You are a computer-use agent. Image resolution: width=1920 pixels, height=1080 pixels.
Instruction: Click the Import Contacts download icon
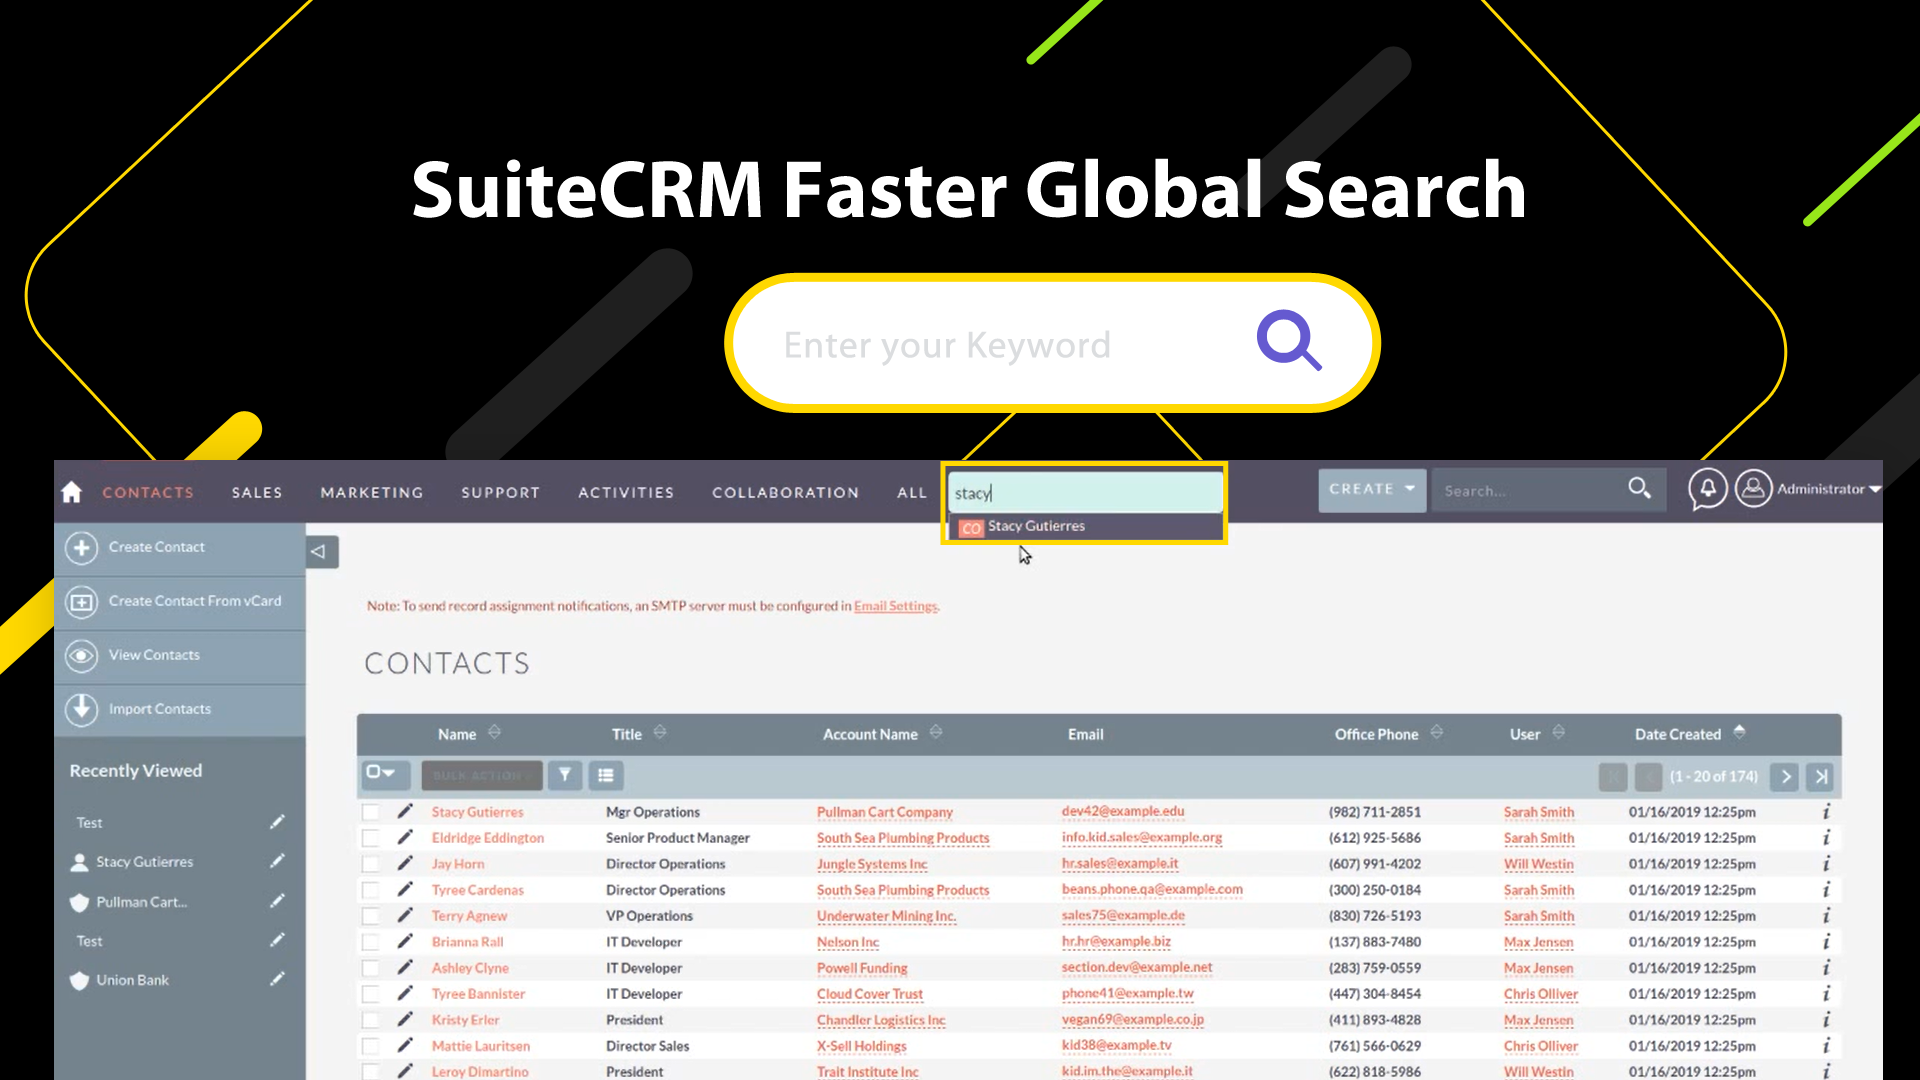click(81, 709)
